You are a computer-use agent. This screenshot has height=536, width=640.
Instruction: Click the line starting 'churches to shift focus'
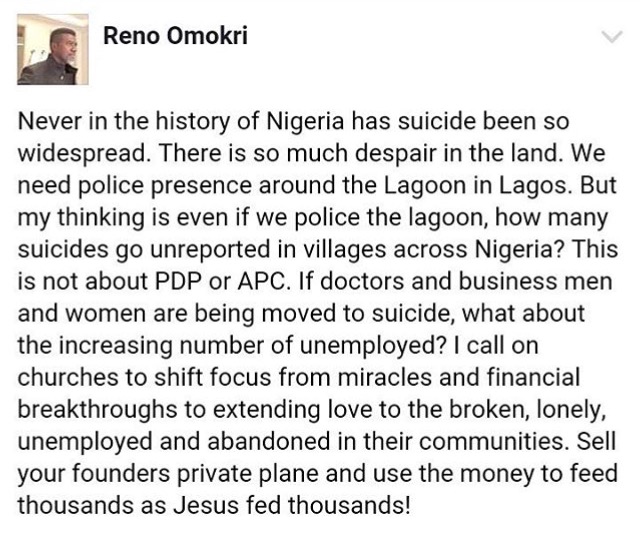click(x=299, y=378)
